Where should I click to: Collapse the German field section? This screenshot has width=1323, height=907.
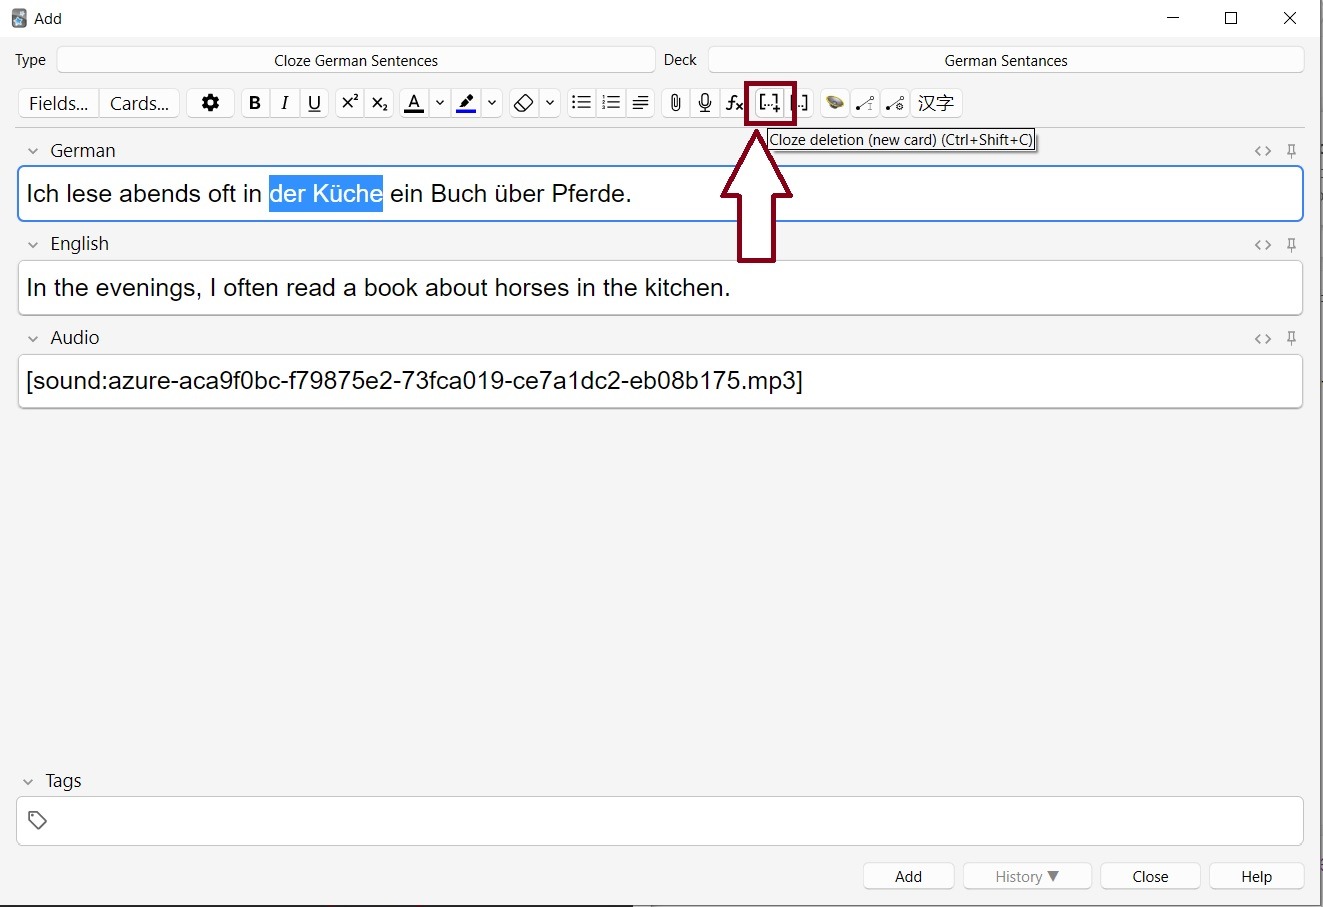(33, 151)
